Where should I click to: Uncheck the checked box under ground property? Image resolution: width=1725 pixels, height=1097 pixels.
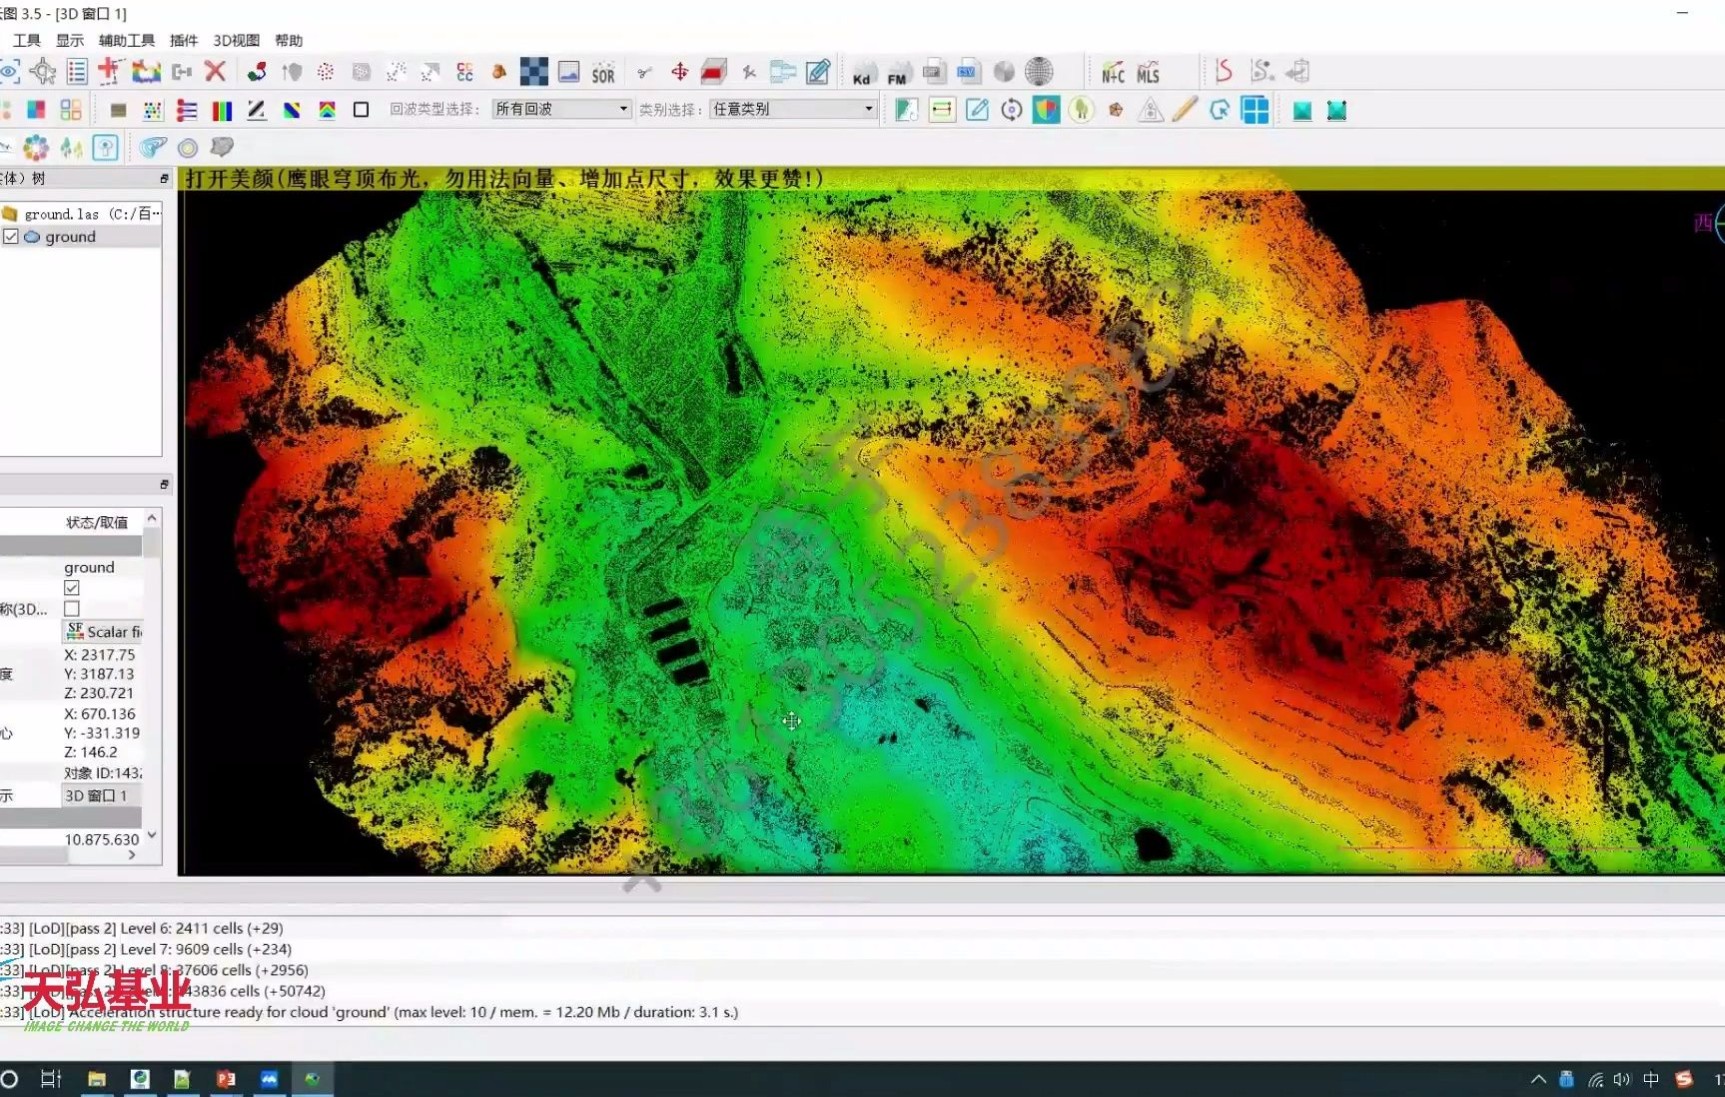(72, 588)
